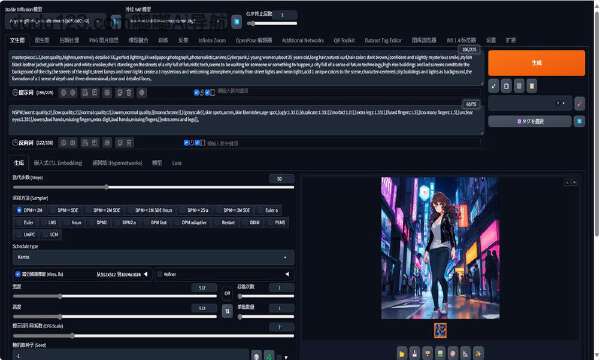Click the generated image thumbnail below the preview
The height and width of the screenshot is (360, 600).
pos(440,331)
